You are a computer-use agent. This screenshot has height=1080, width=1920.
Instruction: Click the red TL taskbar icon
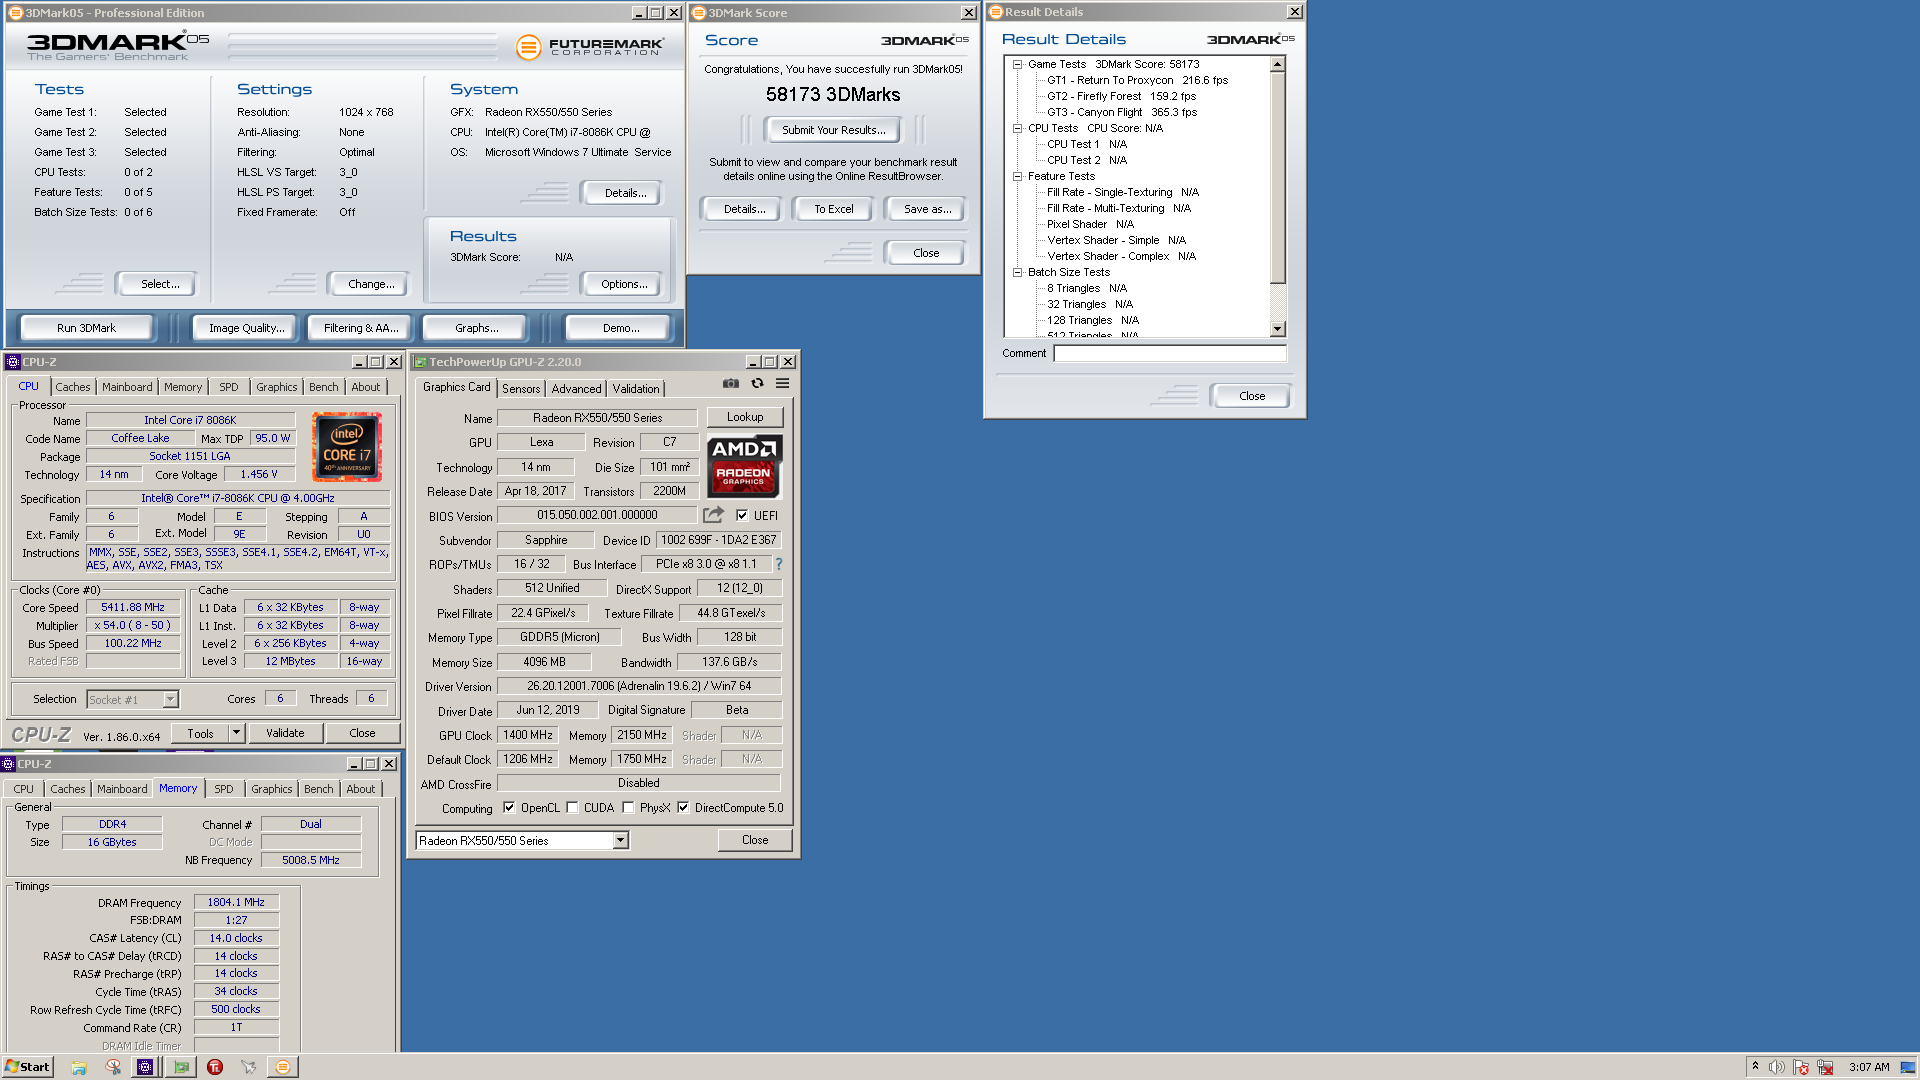215,1067
